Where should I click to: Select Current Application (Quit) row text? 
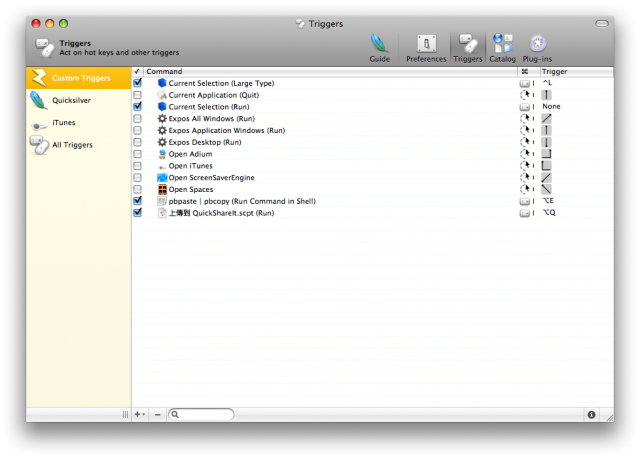click(213, 95)
